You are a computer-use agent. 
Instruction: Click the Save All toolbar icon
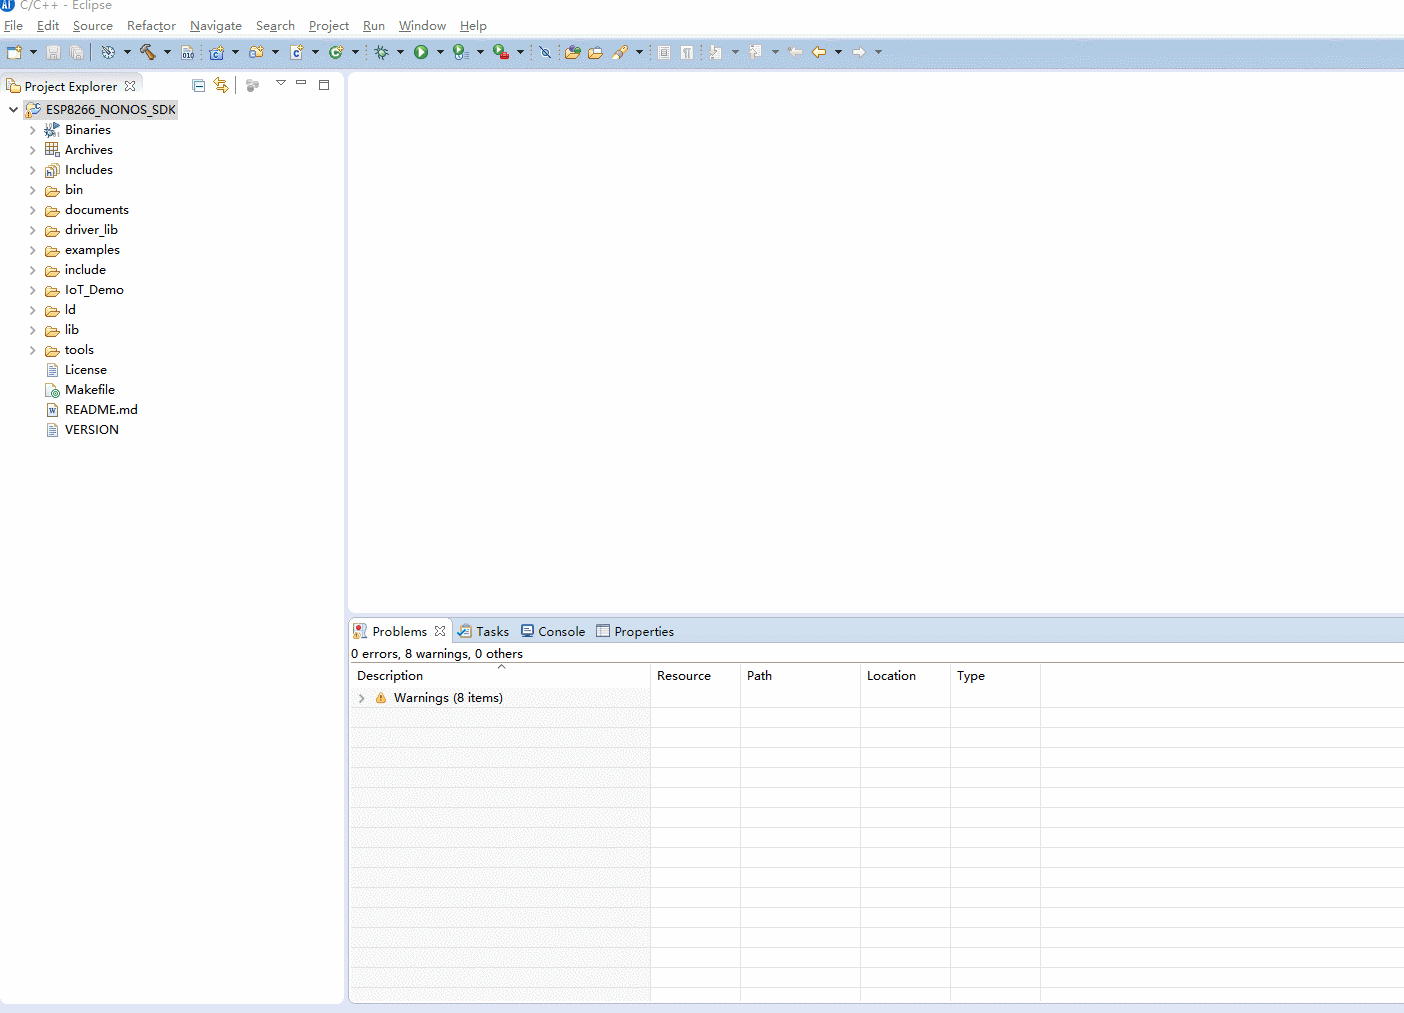pos(76,52)
